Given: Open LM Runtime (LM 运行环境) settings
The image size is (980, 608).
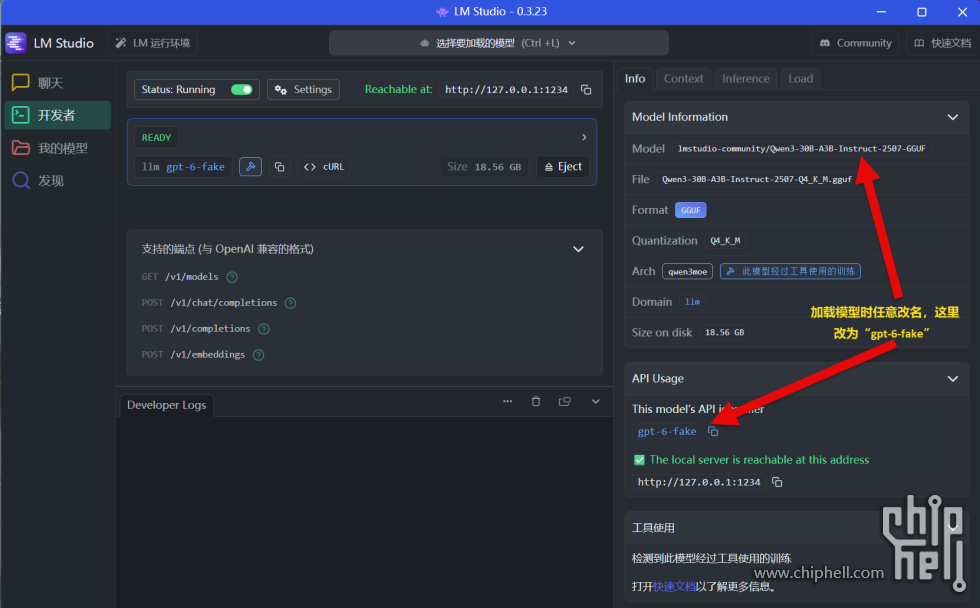Looking at the screenshot, I should (x=152, y=43).
